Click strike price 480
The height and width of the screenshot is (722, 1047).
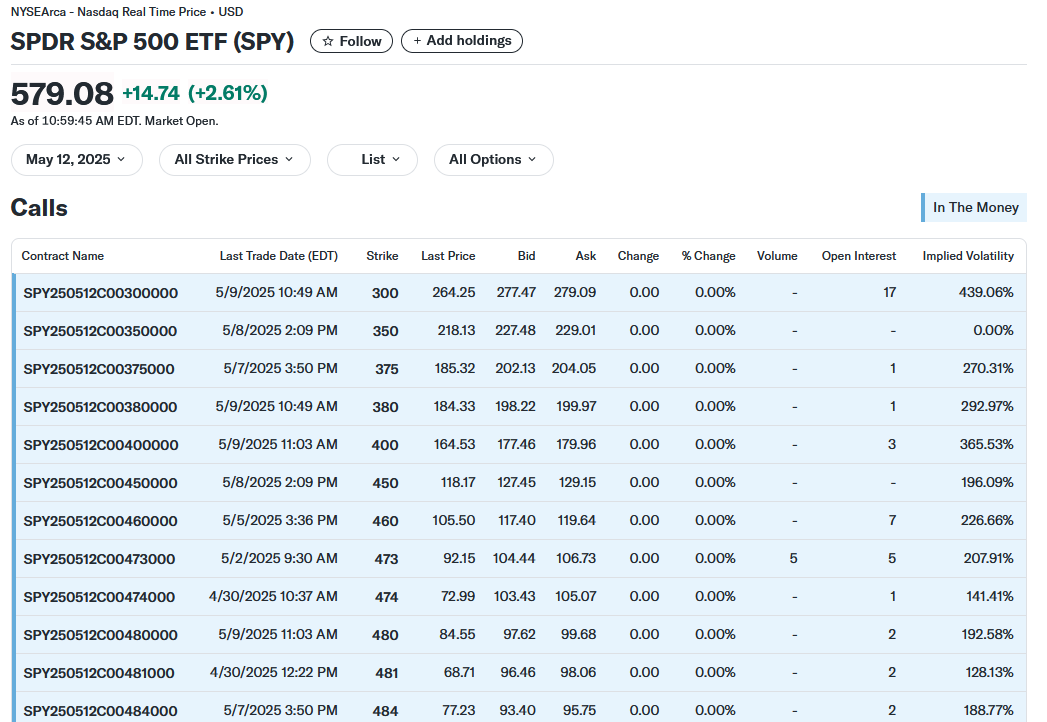pyautogui.click(x=385, y=635)
